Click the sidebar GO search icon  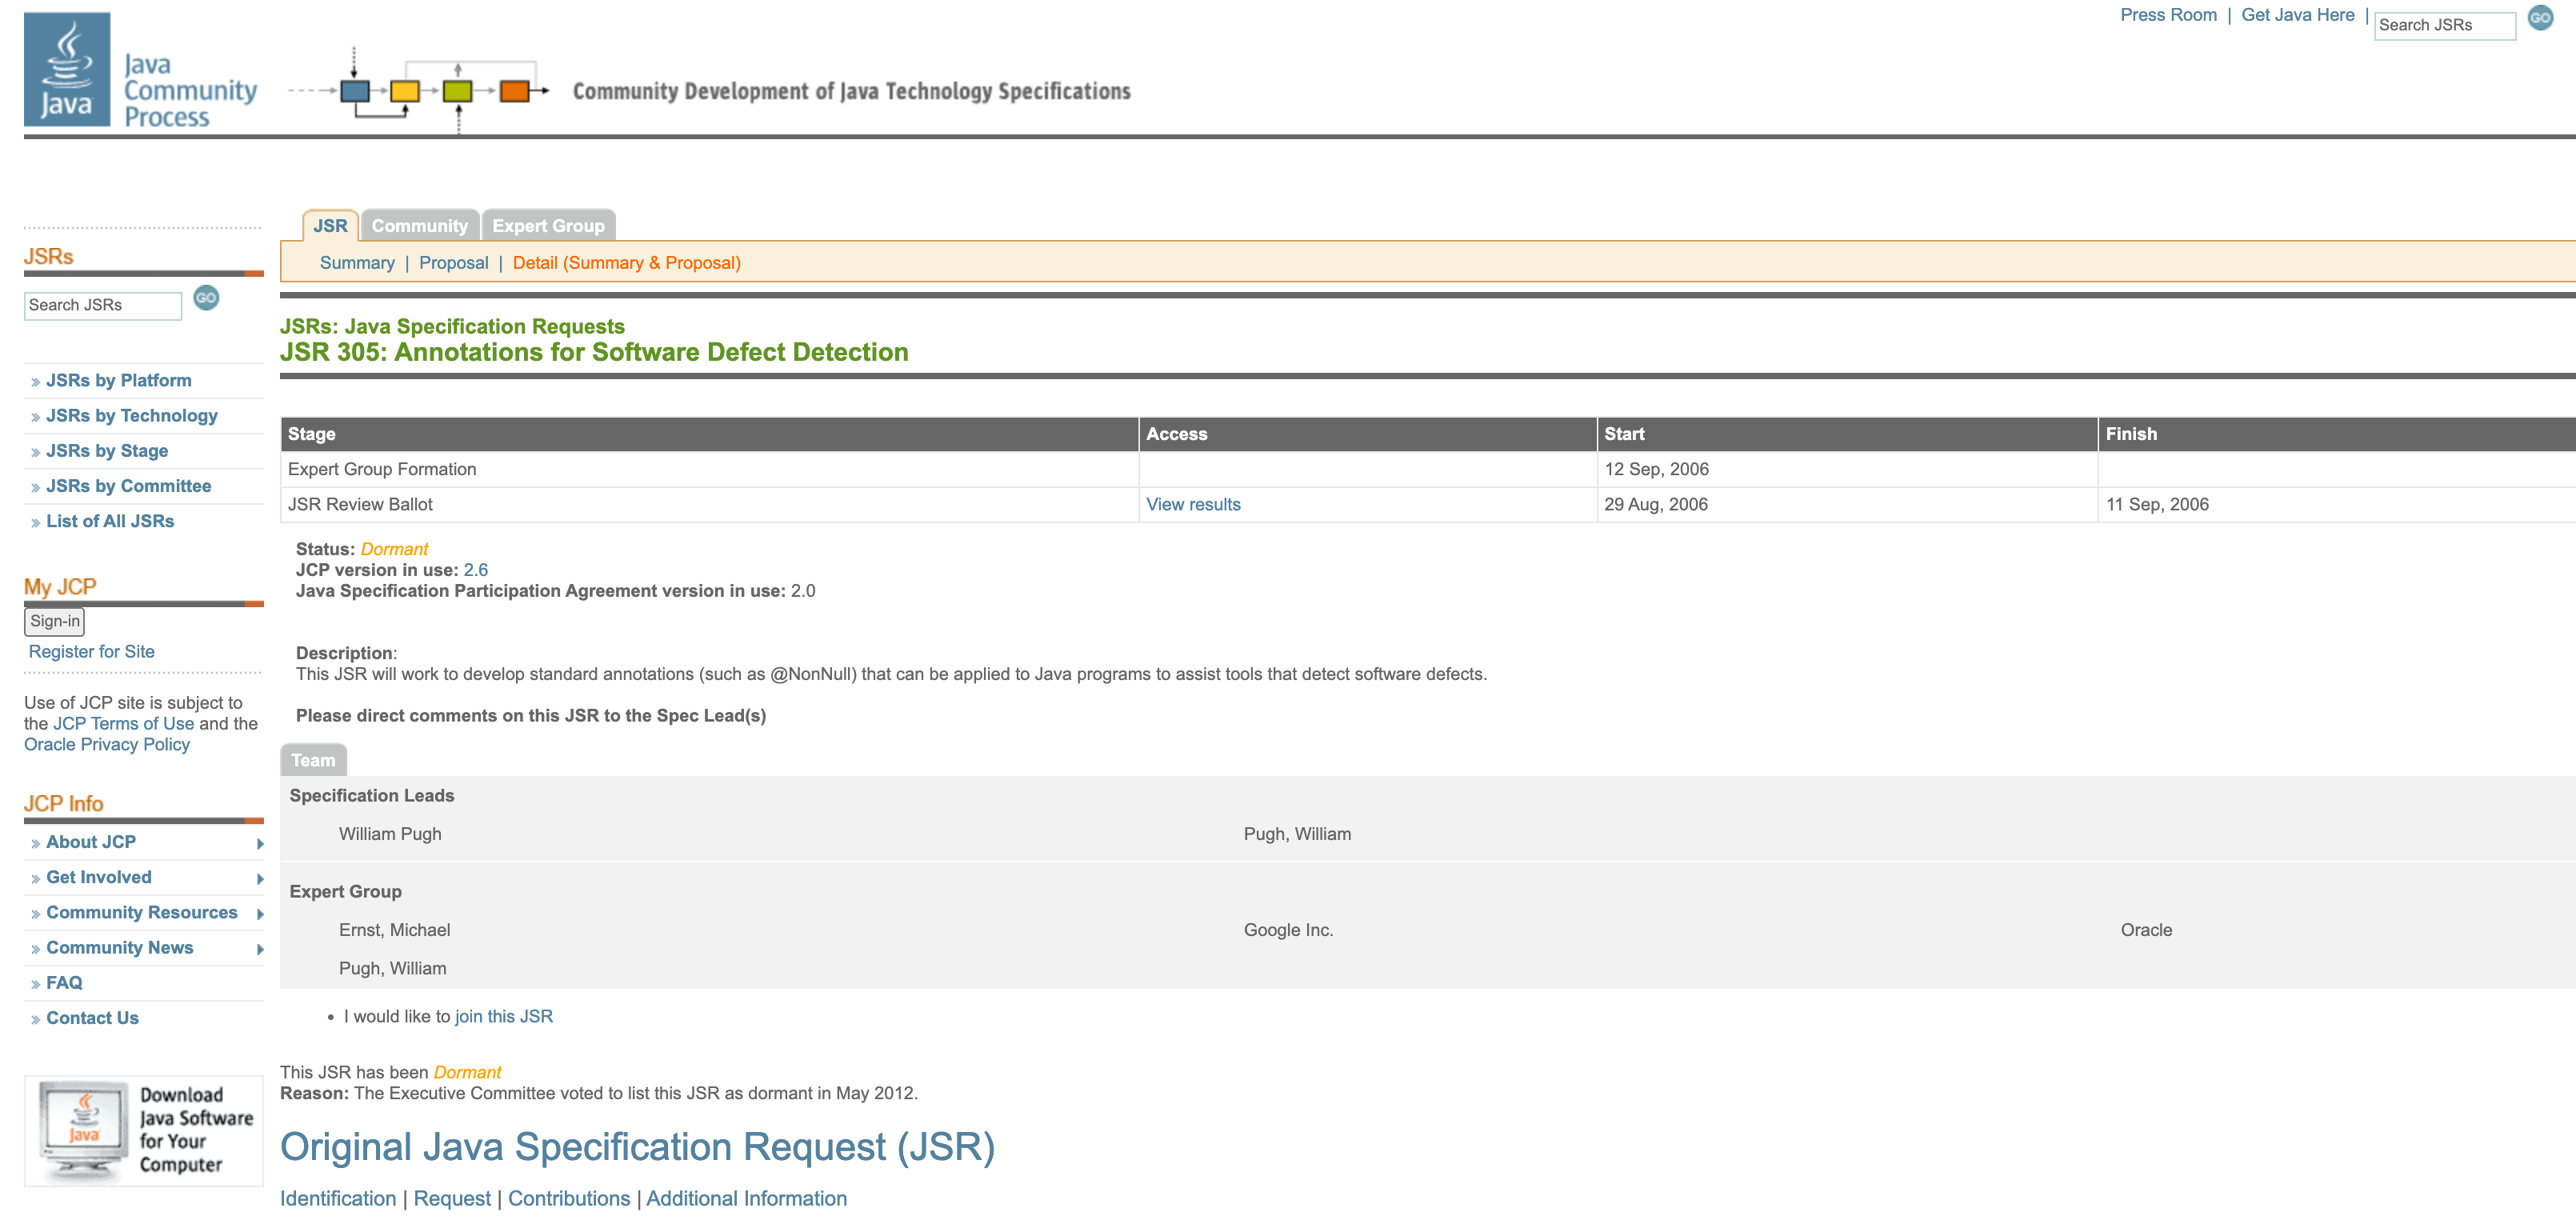[206, 298]
